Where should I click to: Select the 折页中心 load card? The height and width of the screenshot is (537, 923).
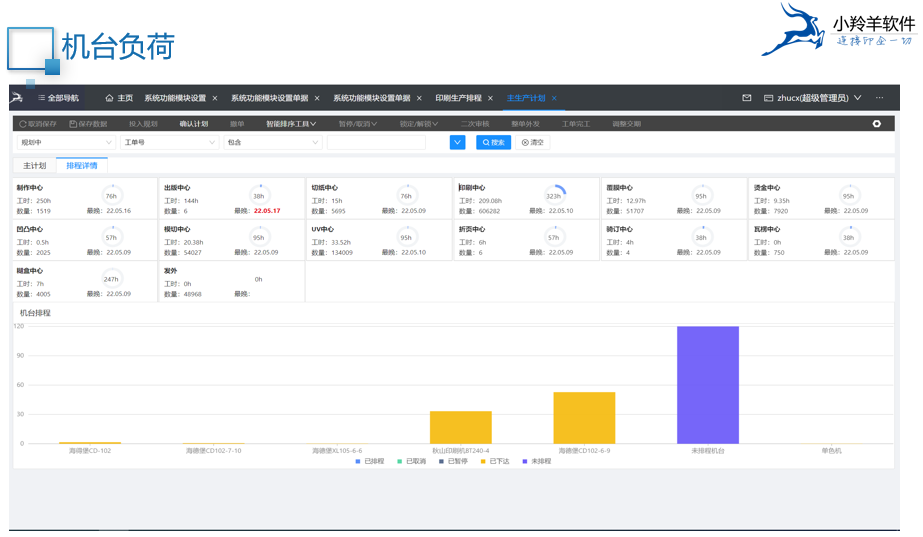tap(527, 240)
